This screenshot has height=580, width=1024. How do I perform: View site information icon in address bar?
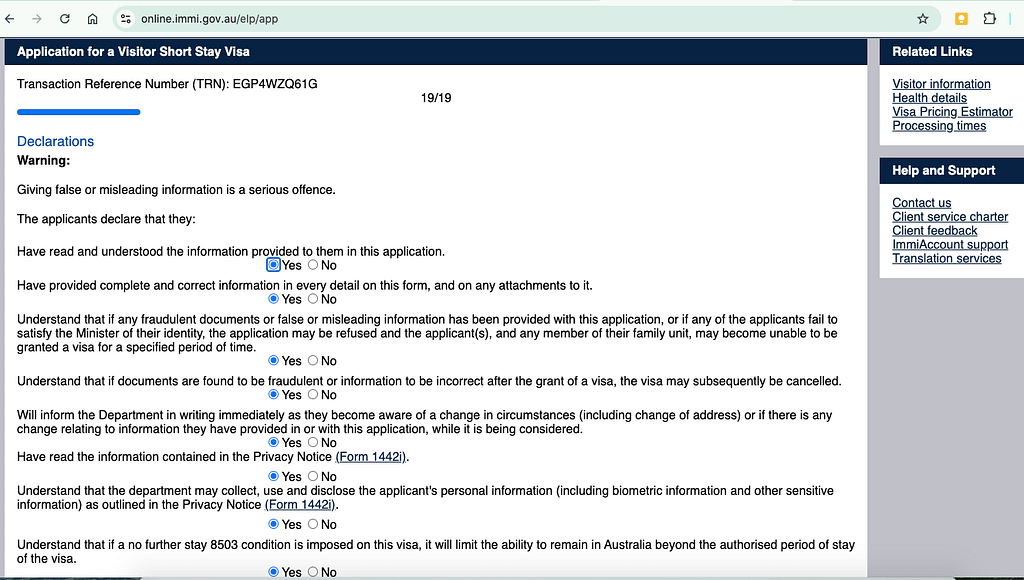pyautogui.click(x=125, y=19)
